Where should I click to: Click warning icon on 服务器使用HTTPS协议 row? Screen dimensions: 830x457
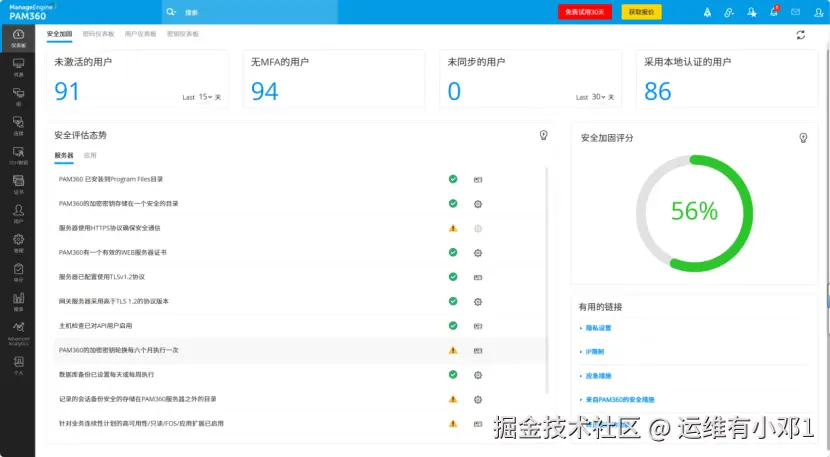[x=453, y=228]
